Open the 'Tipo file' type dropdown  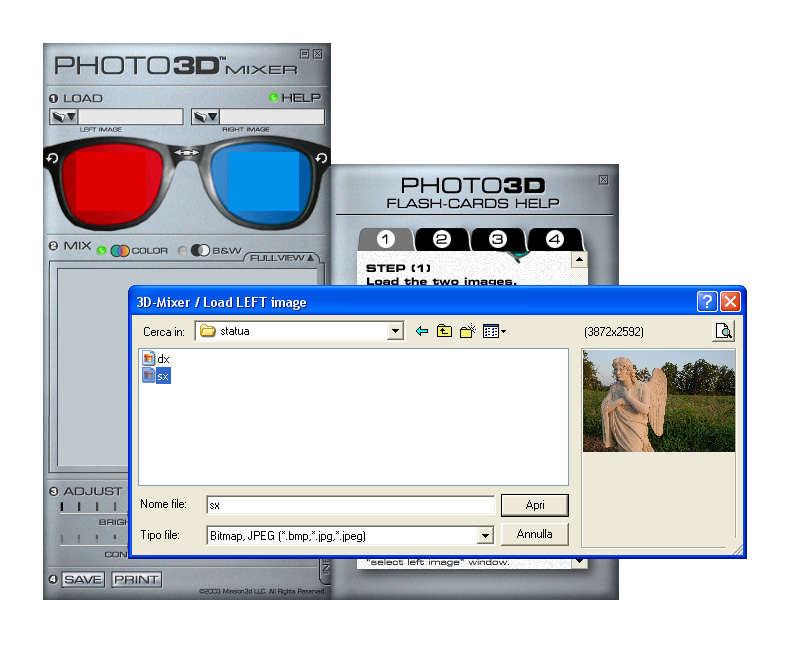(x=485, y=536)
